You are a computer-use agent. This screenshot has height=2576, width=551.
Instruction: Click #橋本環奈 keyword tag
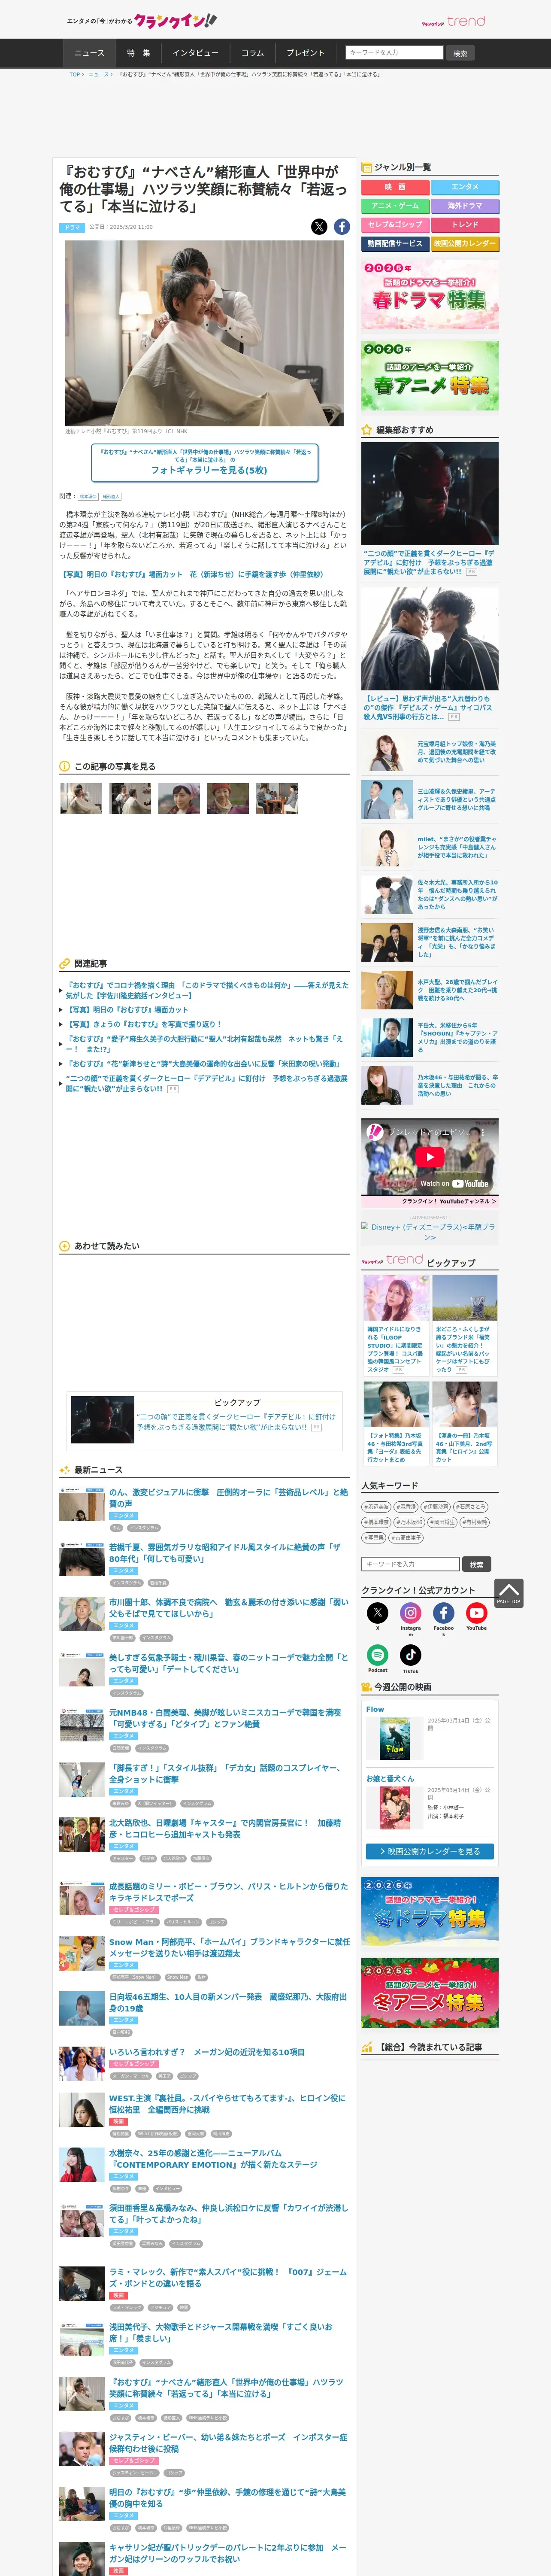point(377,1522)
